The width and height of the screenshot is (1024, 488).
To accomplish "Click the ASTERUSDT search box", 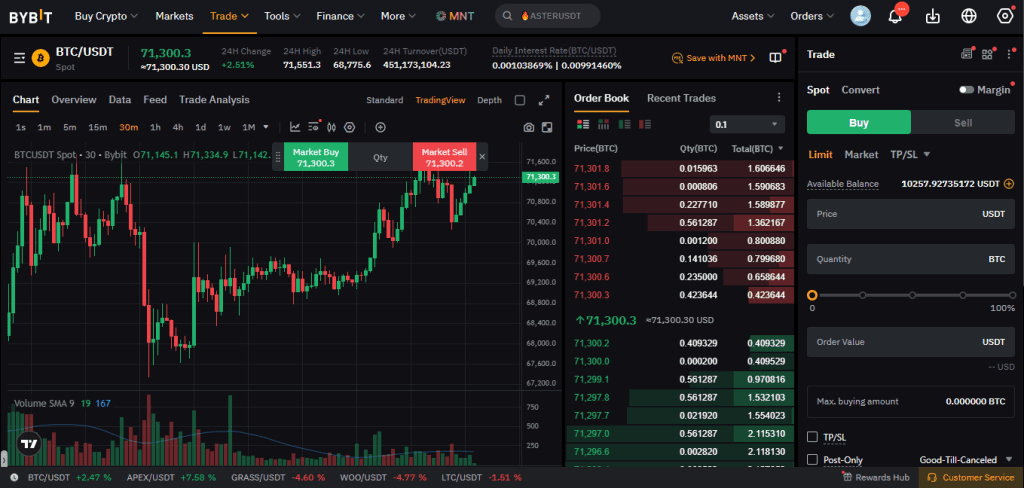I will click(547, 16).
